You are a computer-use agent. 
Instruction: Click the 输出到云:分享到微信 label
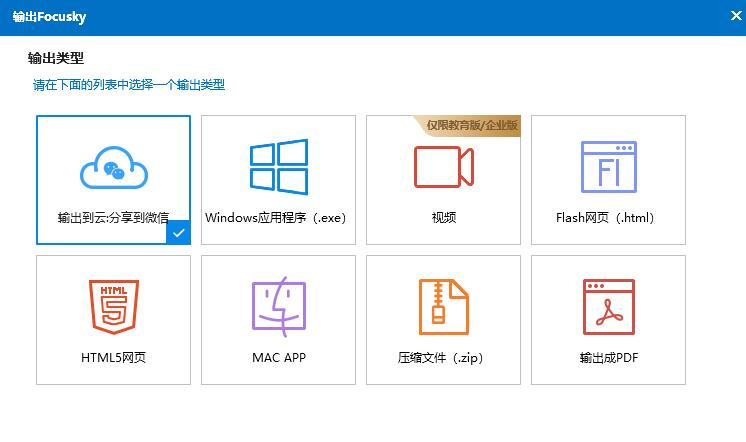tap(113, 218)
